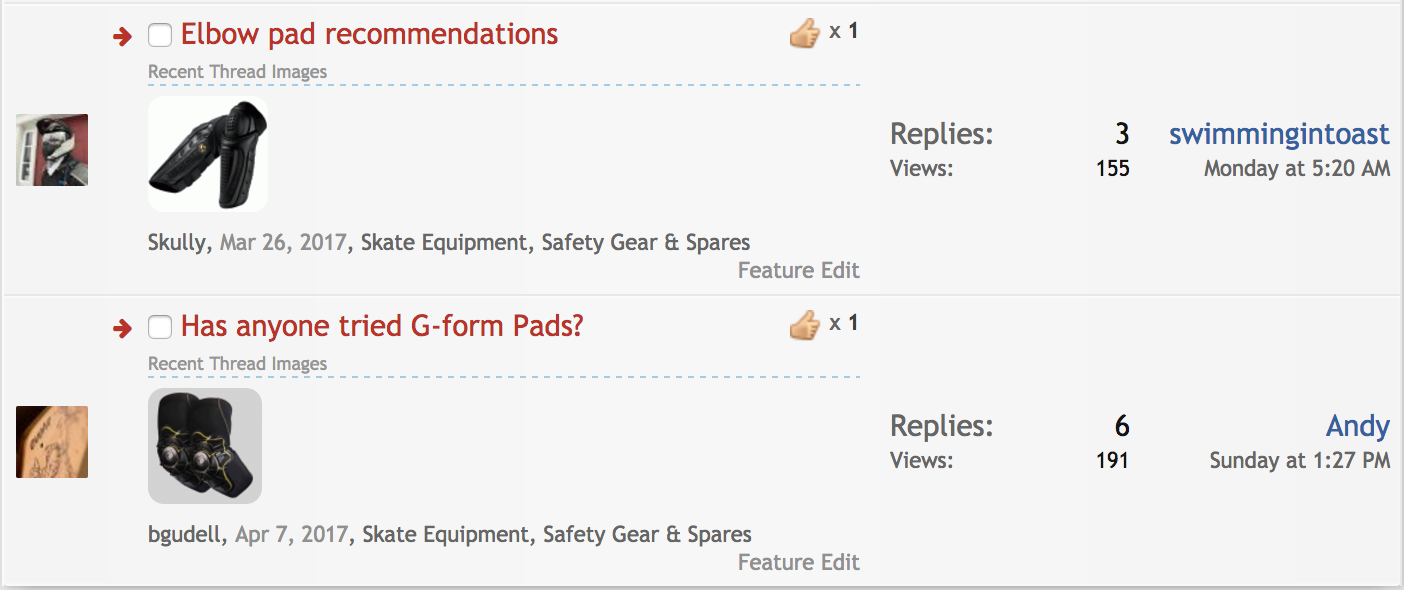Open bgudell's user profile link
This screenshot has width=1404, height=590.
click(x=189, y=534)
